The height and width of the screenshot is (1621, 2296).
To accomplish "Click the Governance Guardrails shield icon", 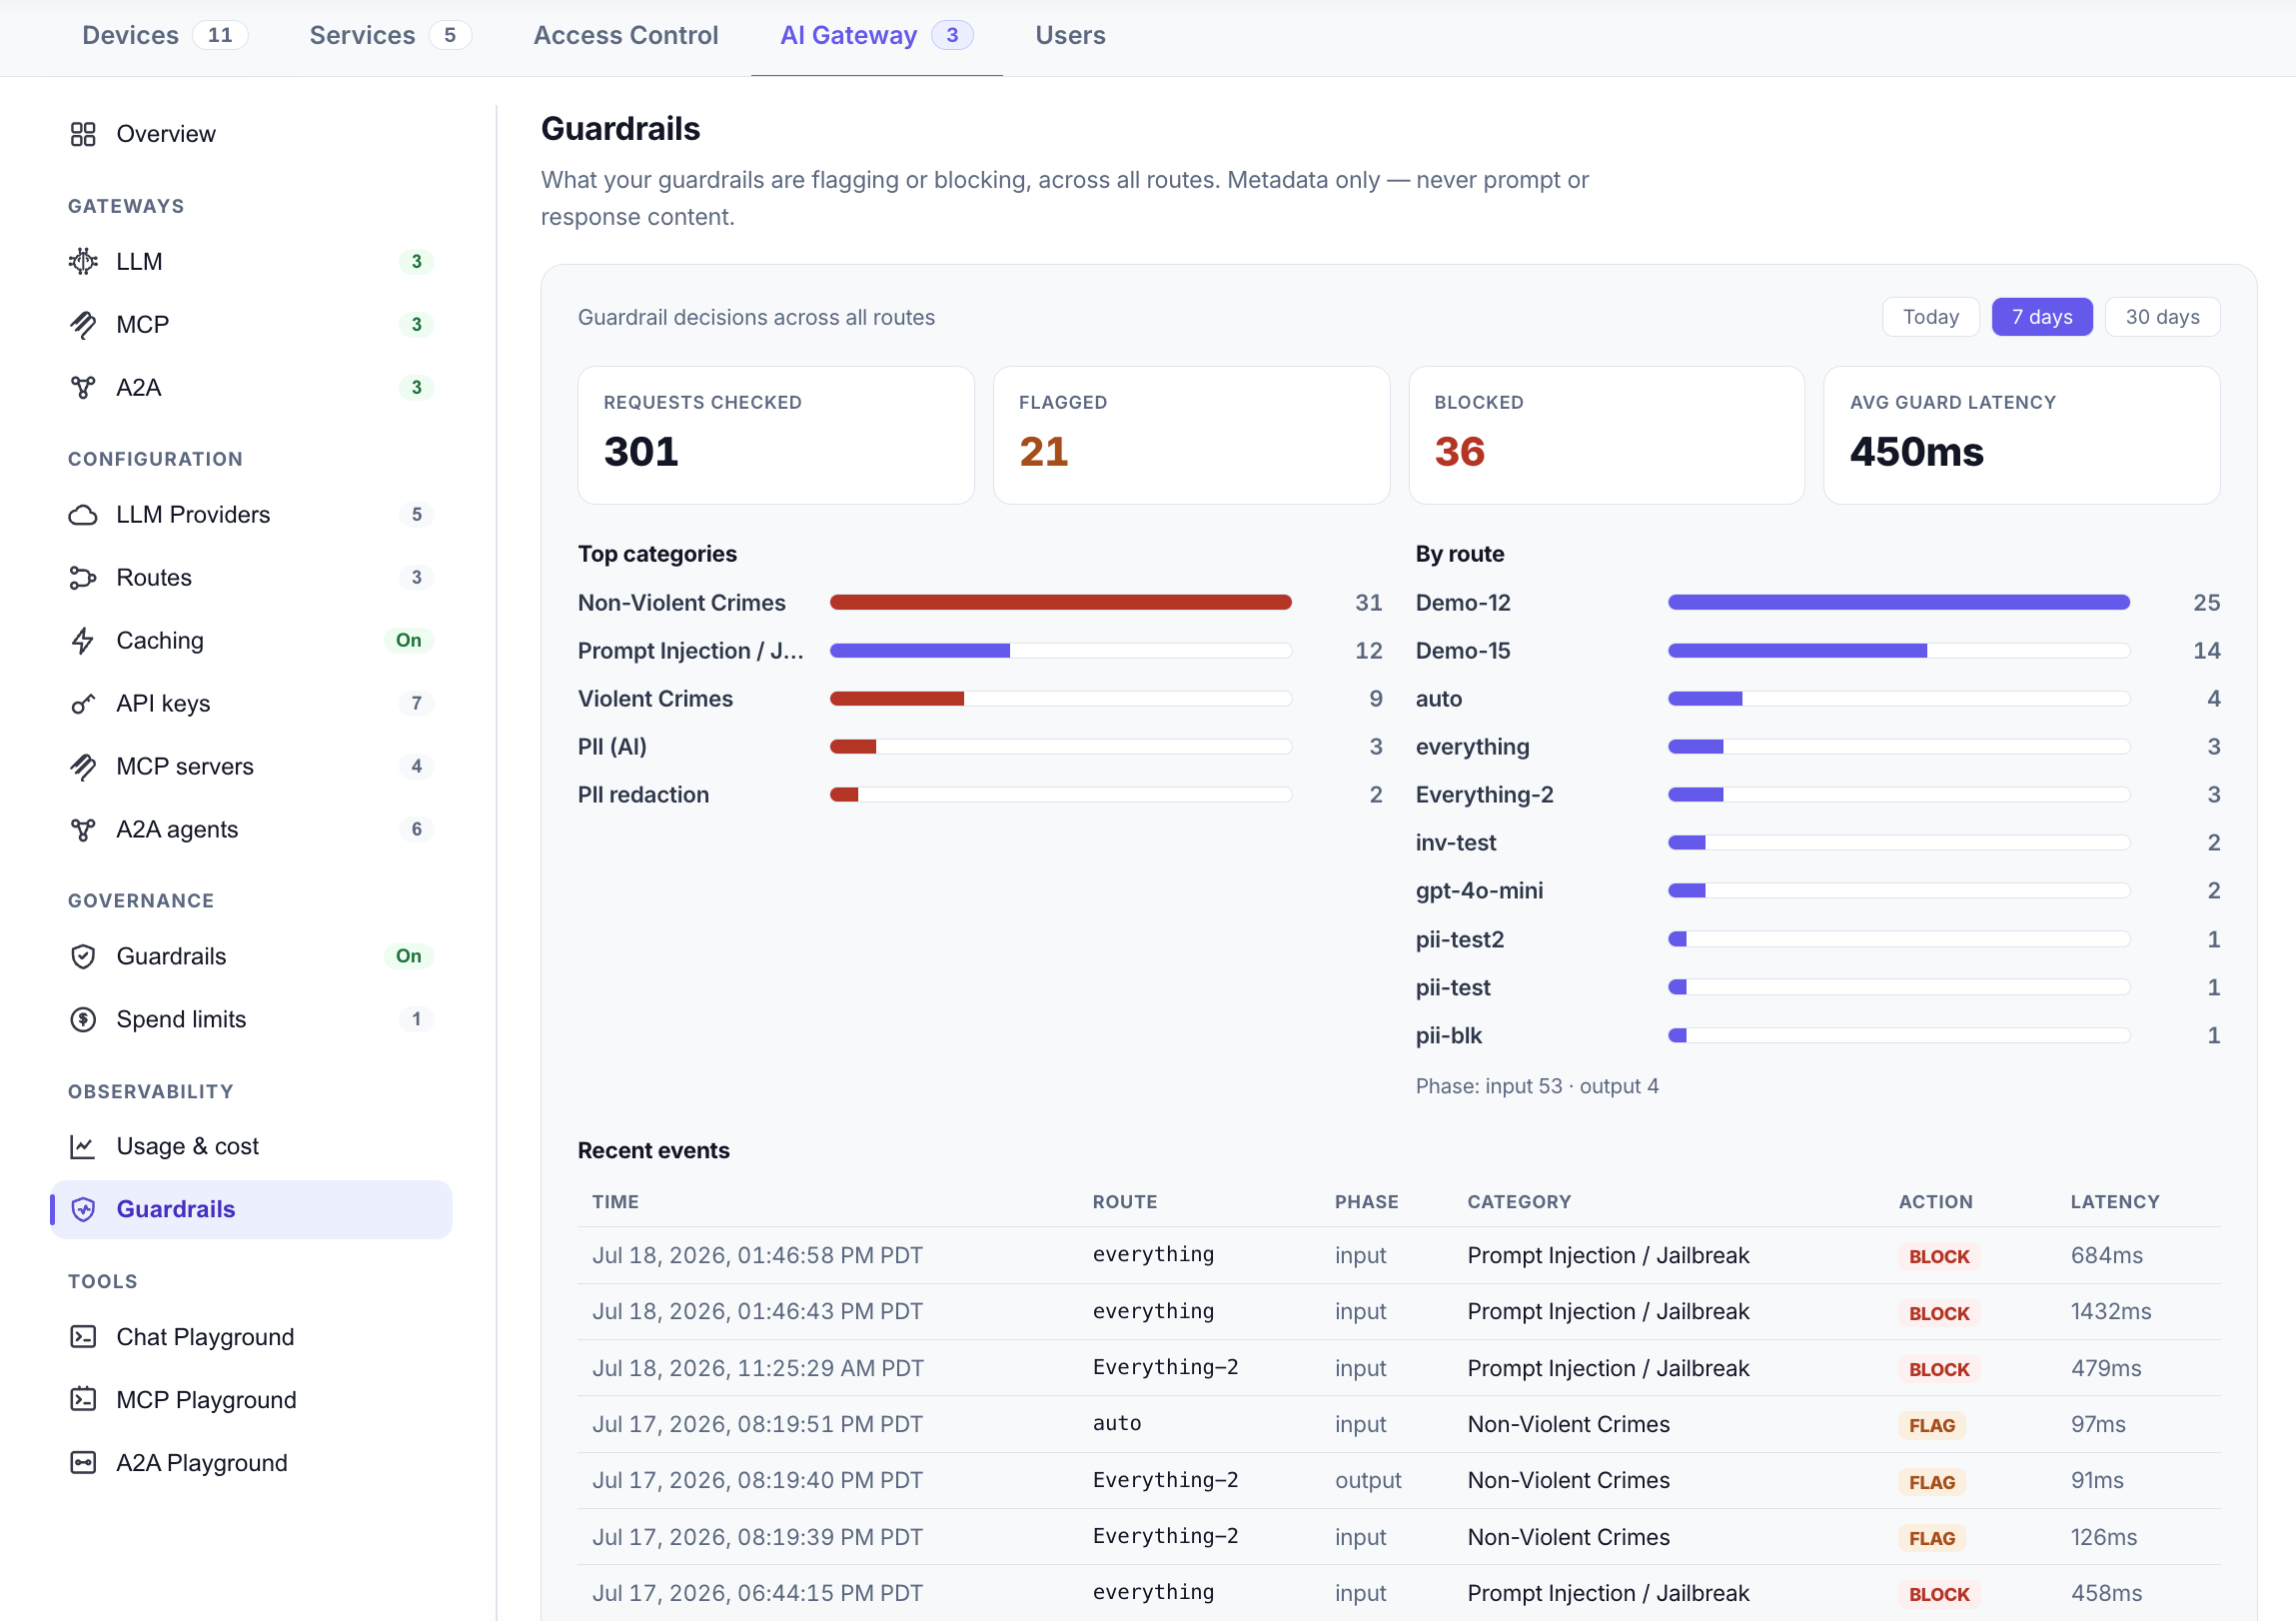I will 83,956.
